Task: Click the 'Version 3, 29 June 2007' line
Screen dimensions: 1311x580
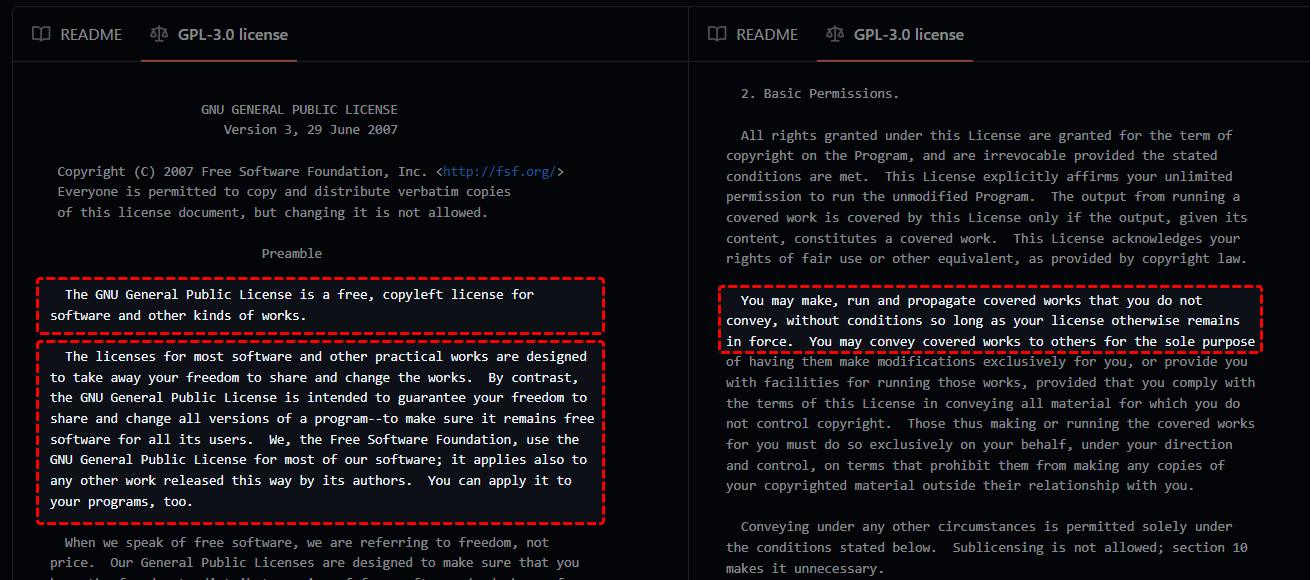Action: coord(311,130)
